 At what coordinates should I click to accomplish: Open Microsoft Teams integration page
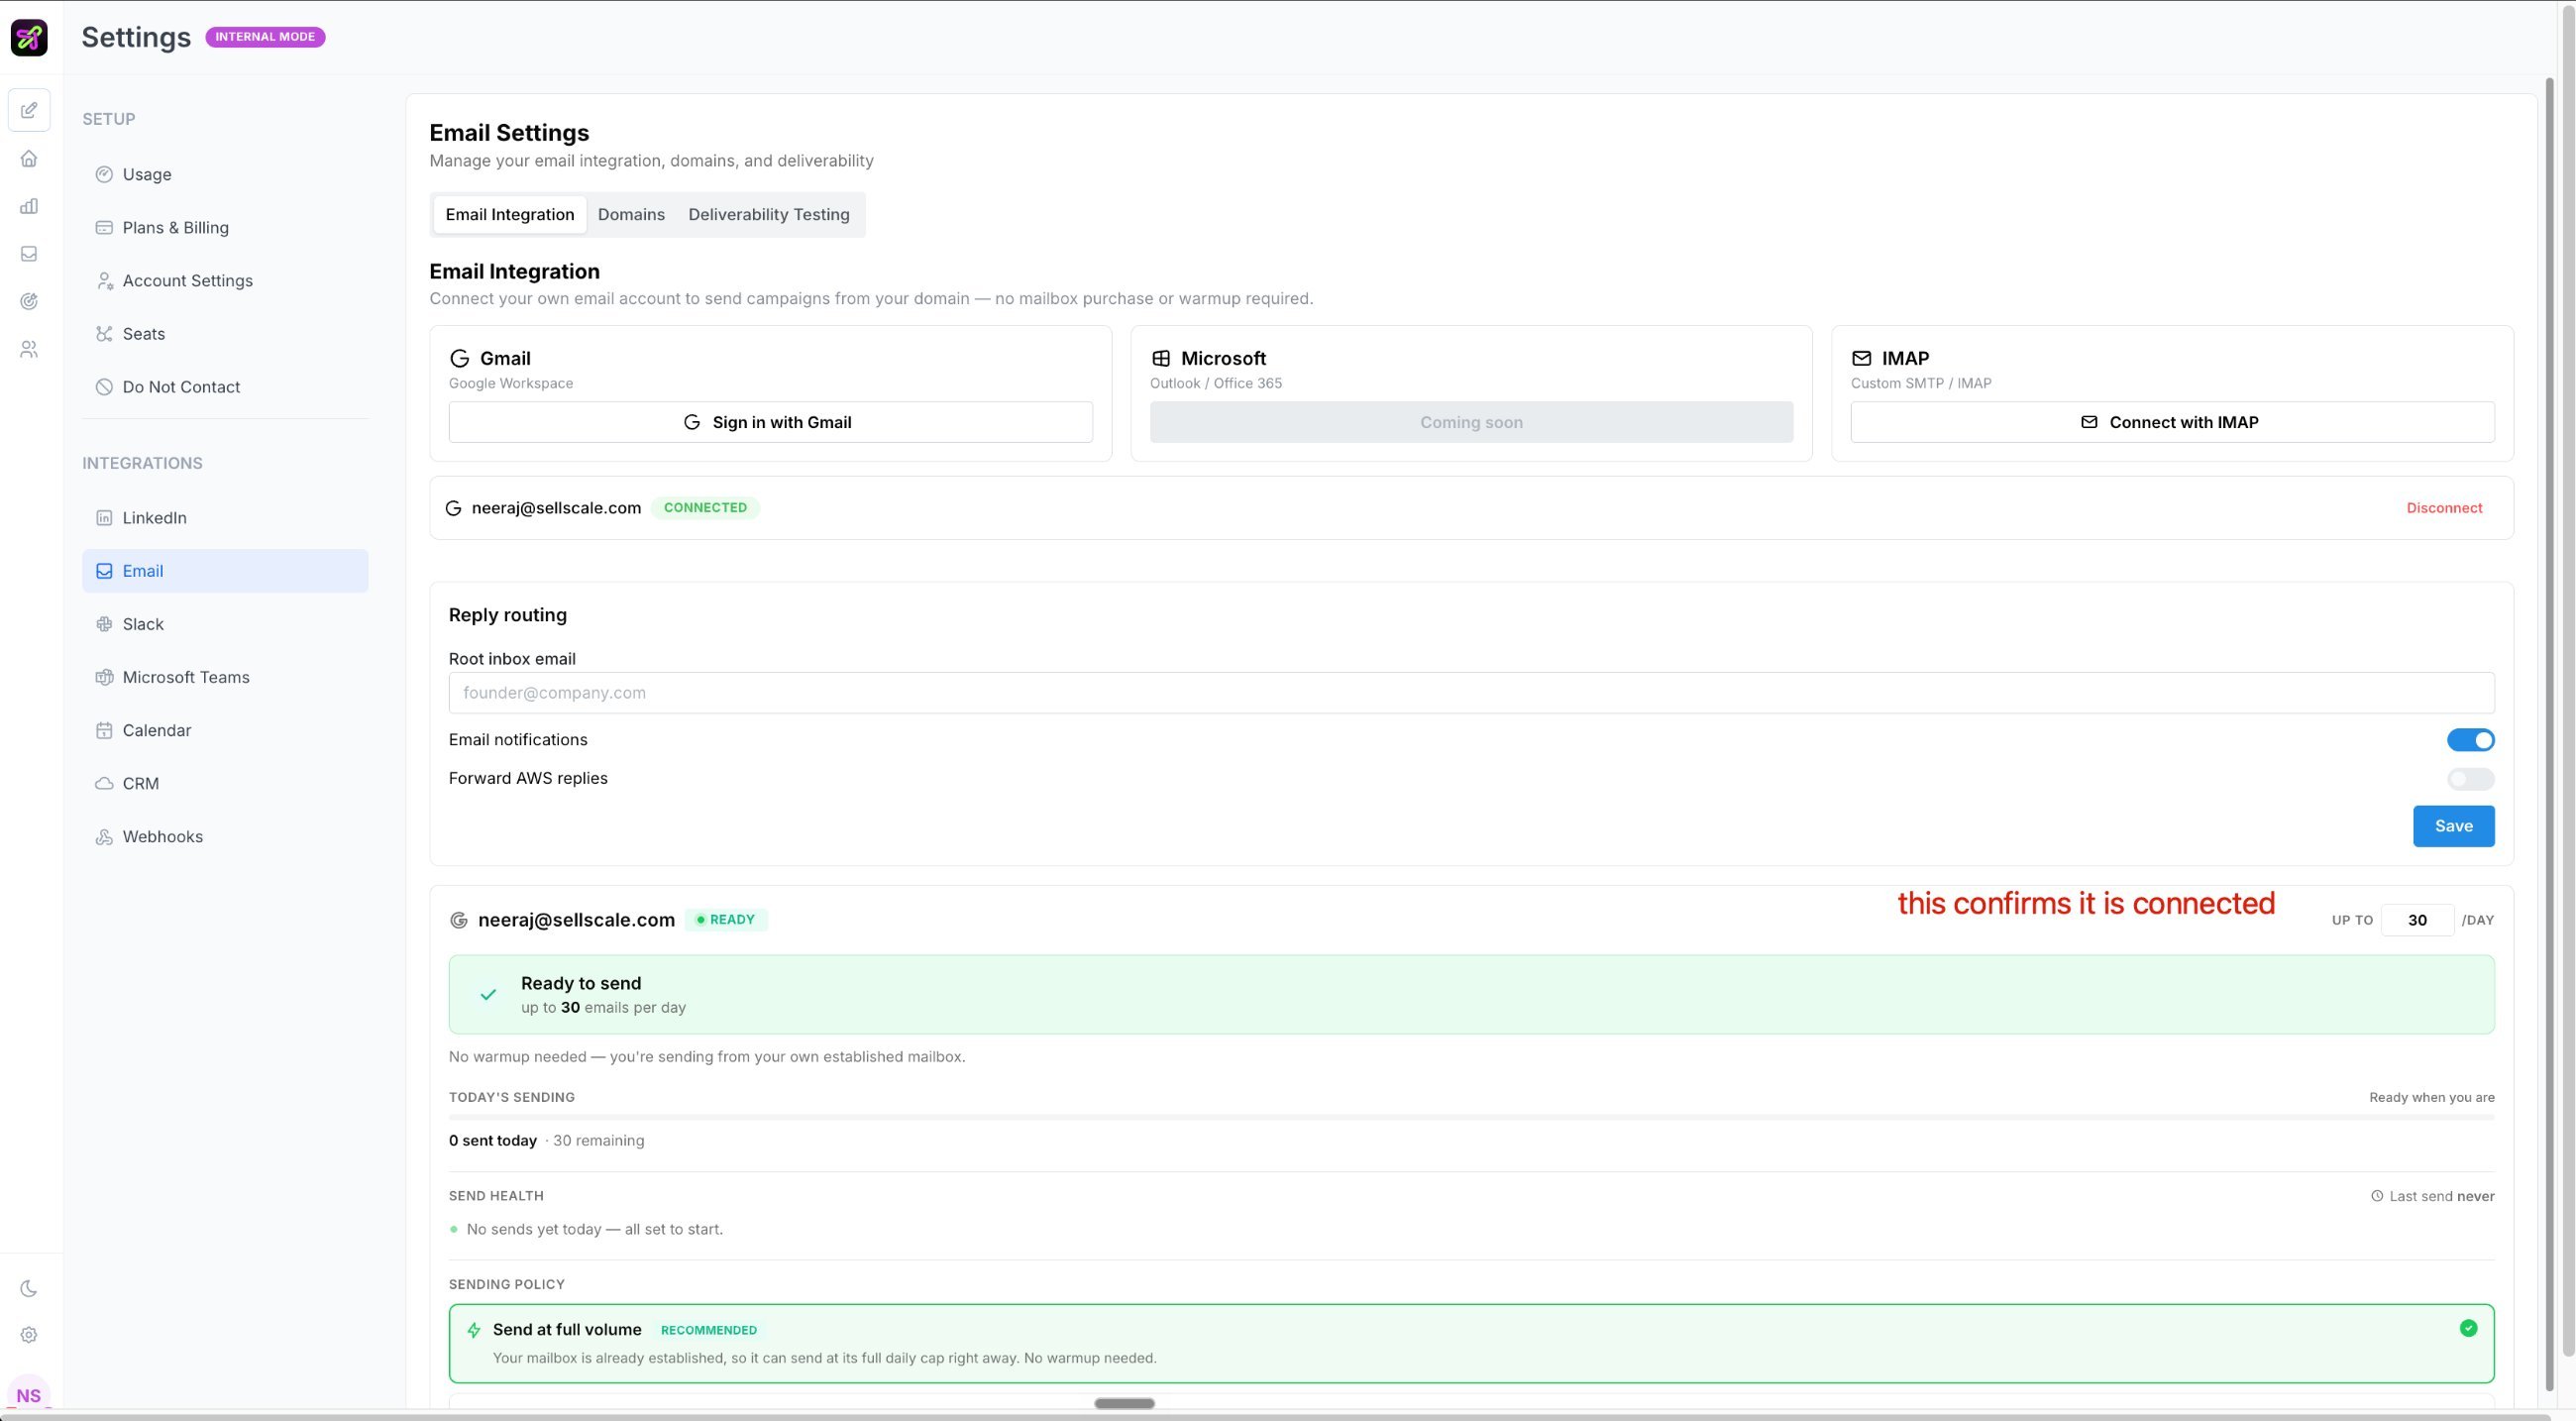pyautogui.click(x=225, y=677)
